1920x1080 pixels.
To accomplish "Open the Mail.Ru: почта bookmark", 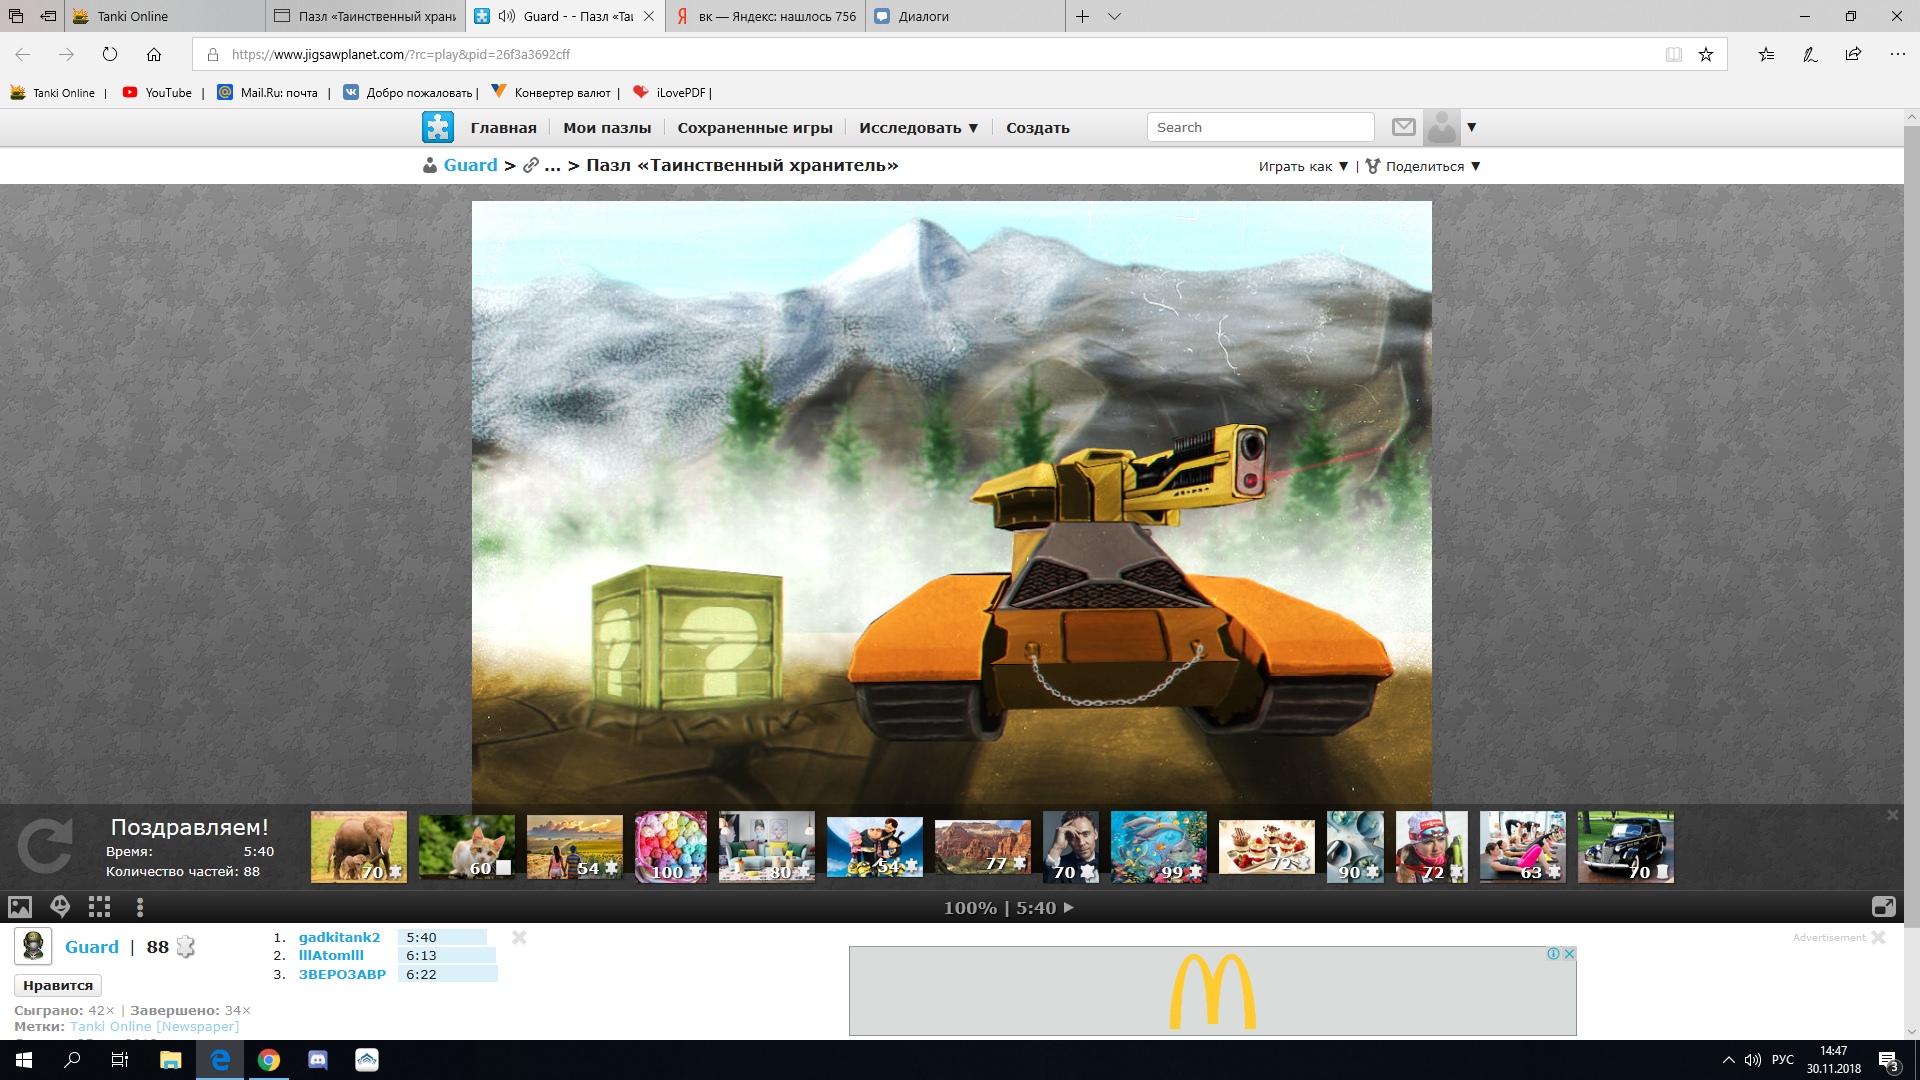I will 268,93.
